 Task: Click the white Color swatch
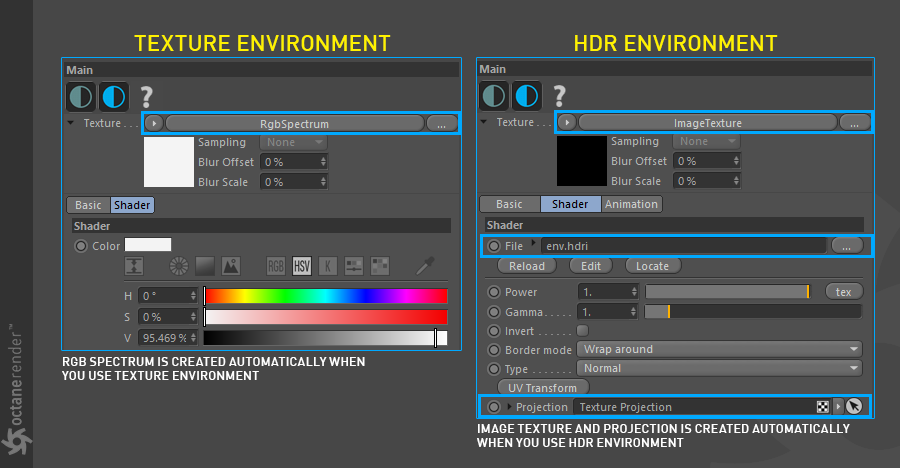(148, 245)
